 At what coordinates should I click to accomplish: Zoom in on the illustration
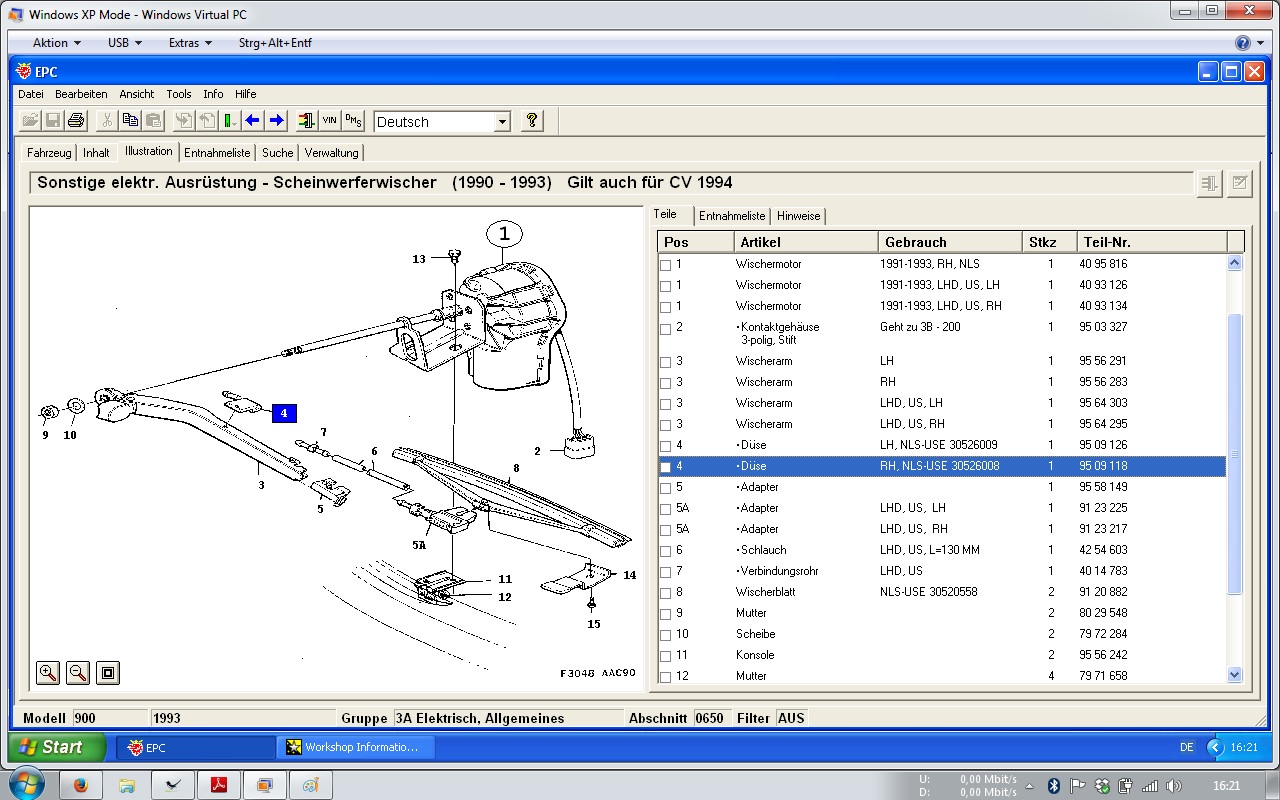pyautogui.click(x=48, y=673)
